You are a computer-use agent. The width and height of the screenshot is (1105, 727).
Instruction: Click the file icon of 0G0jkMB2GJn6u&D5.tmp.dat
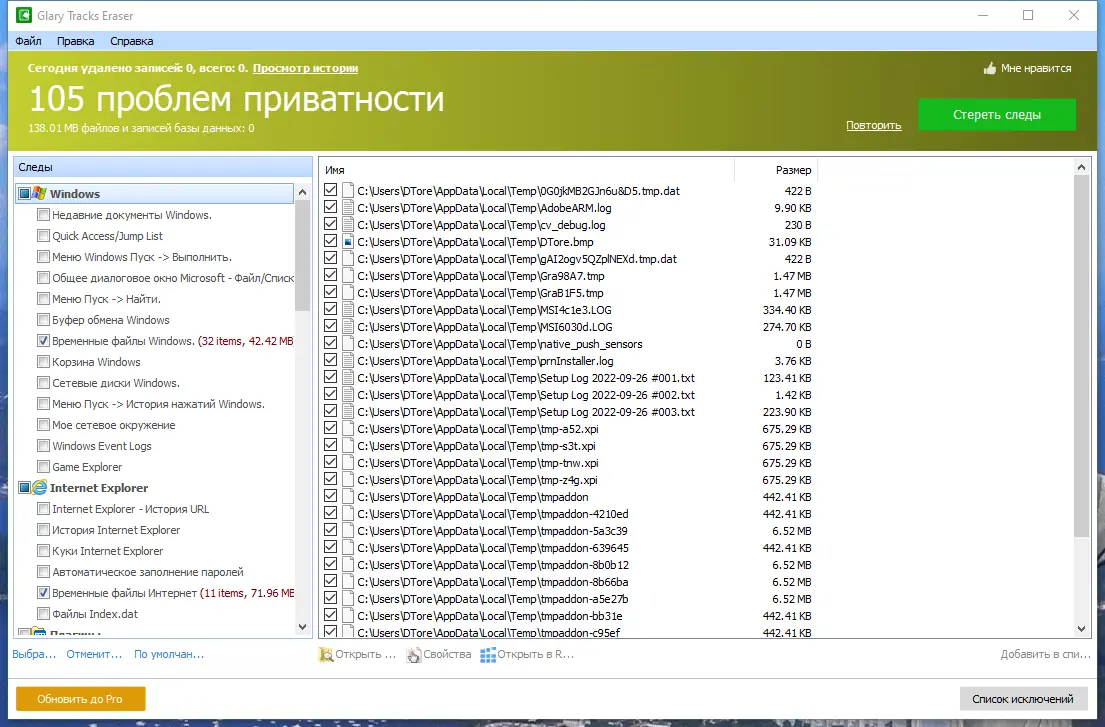click(347, 191)
